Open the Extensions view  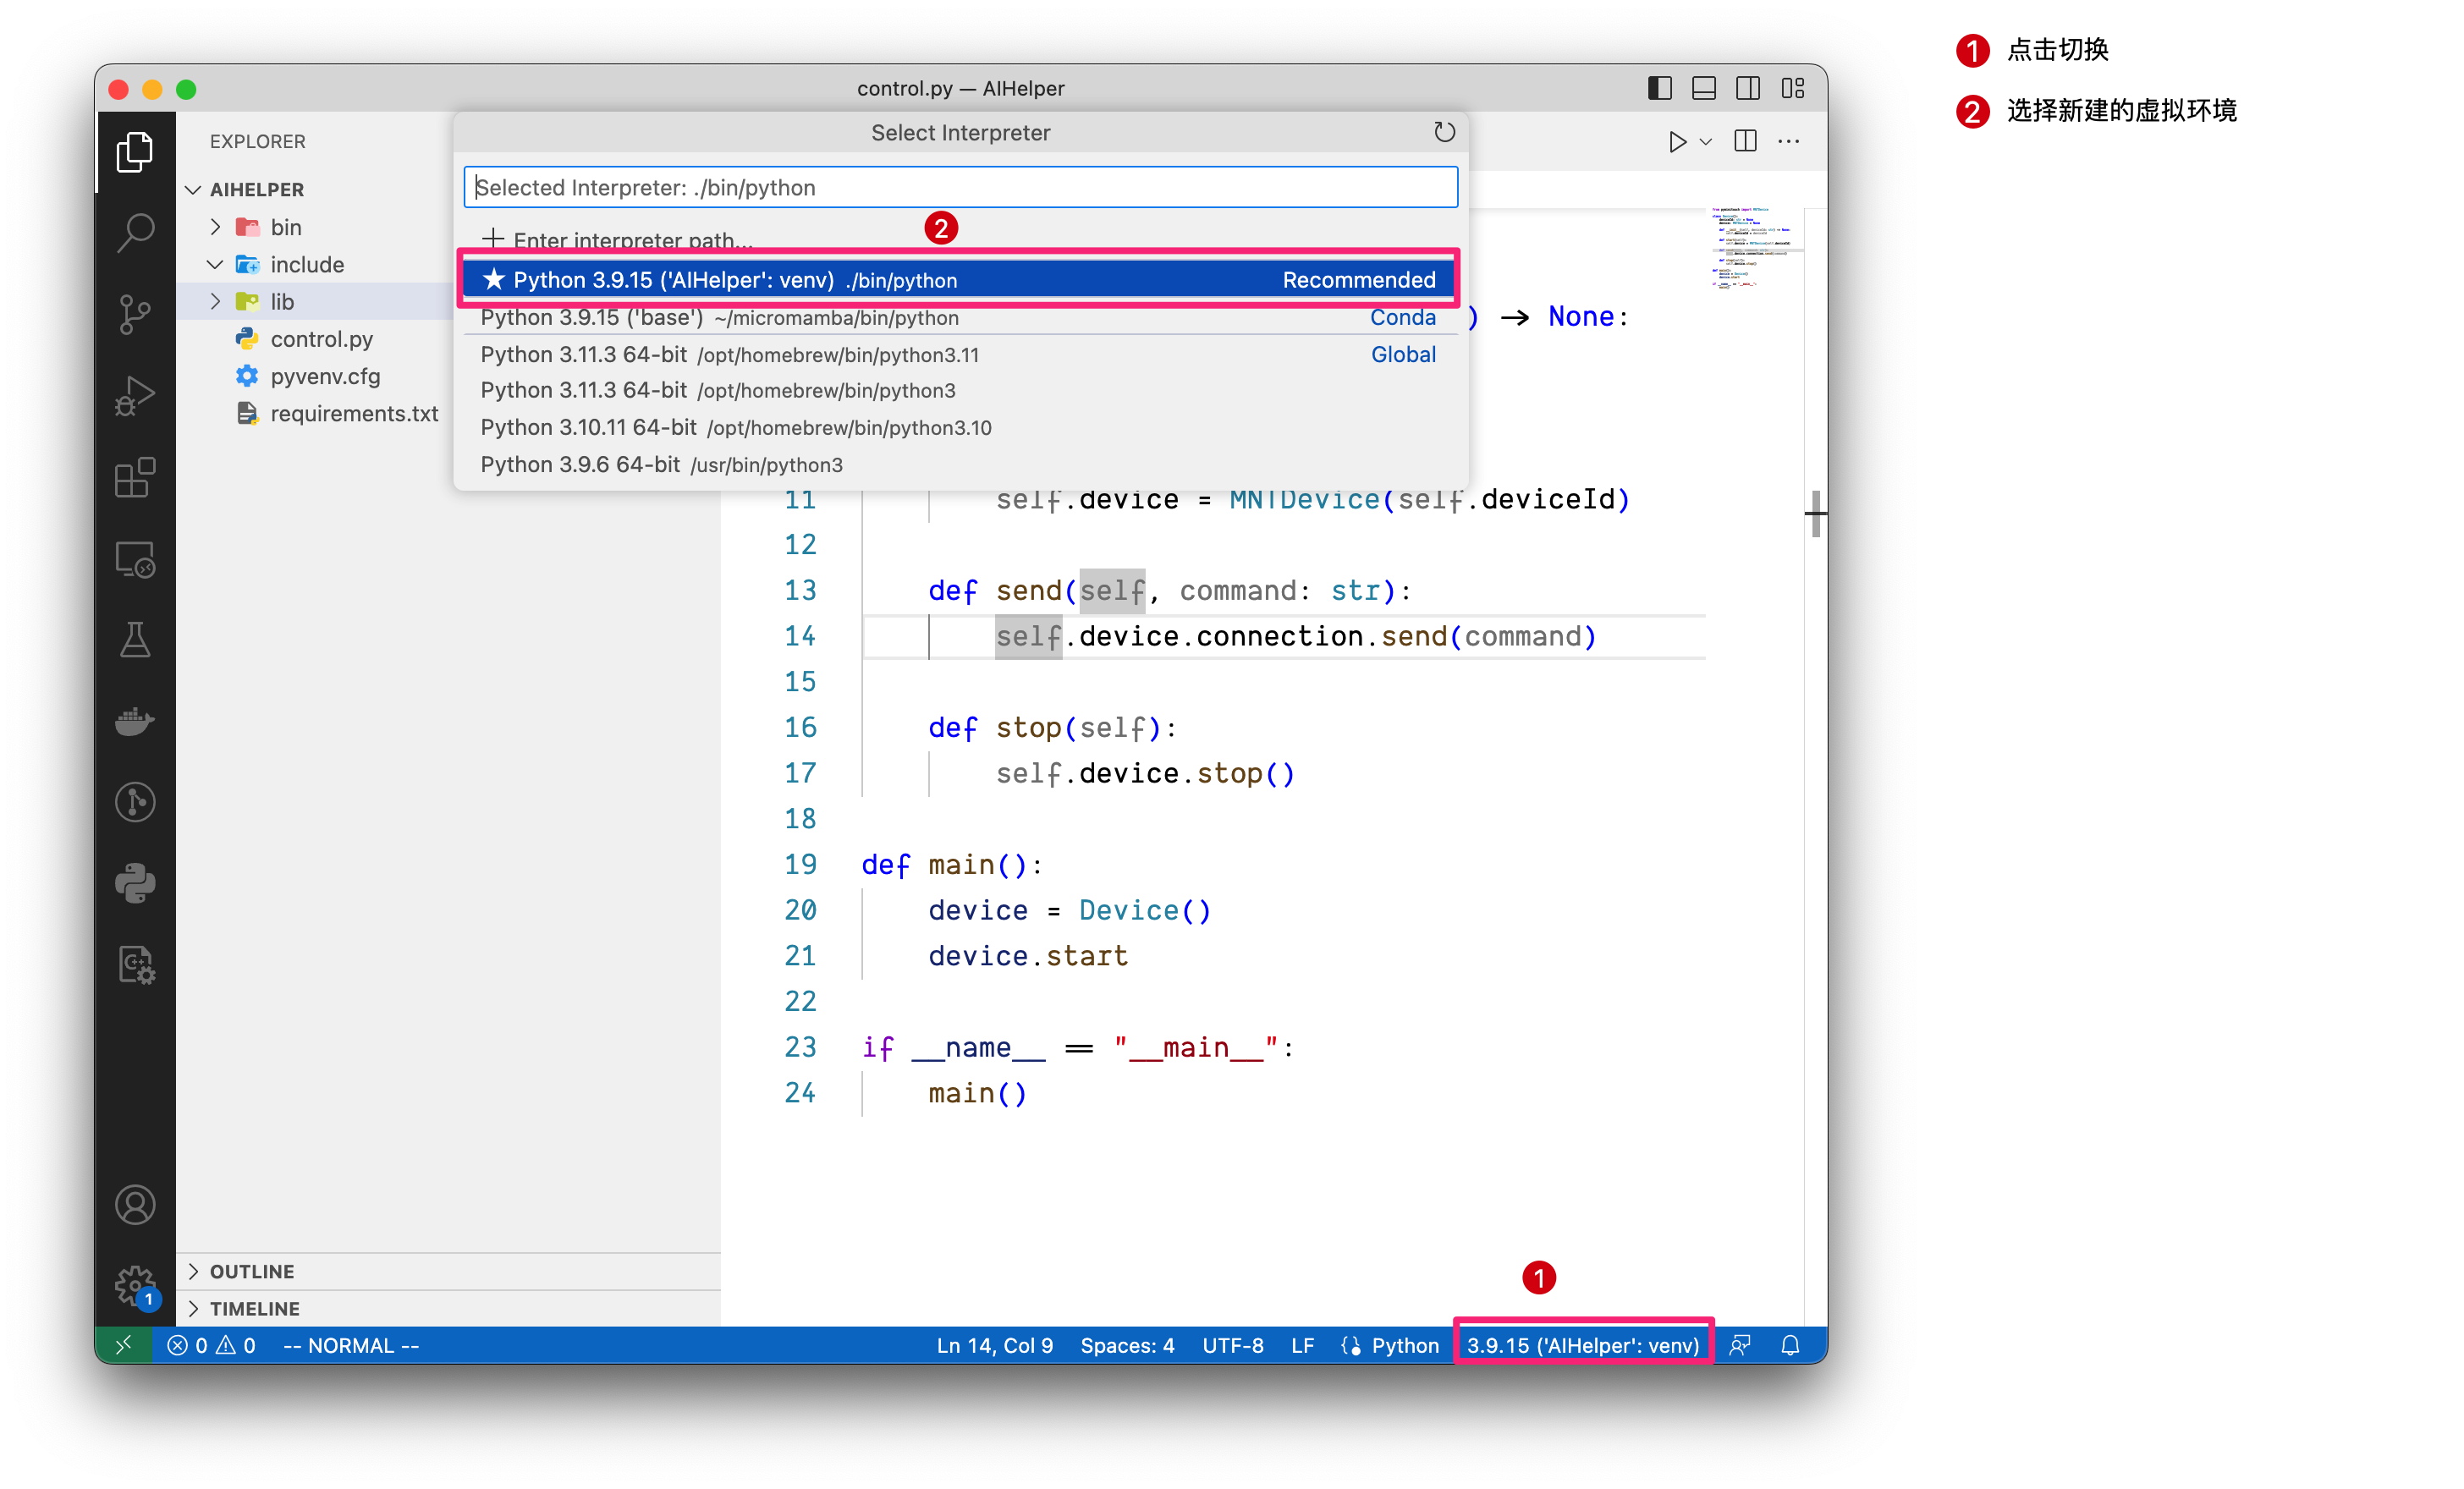(x=135, y=478)
